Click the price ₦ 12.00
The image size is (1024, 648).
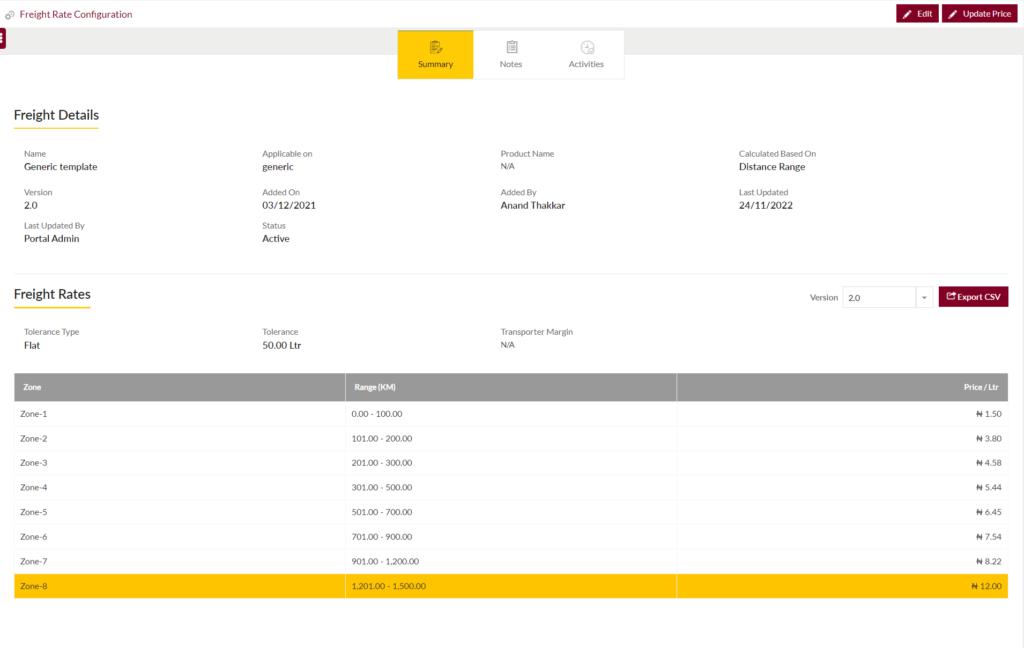pyautogui.click(x=986, y=587)
